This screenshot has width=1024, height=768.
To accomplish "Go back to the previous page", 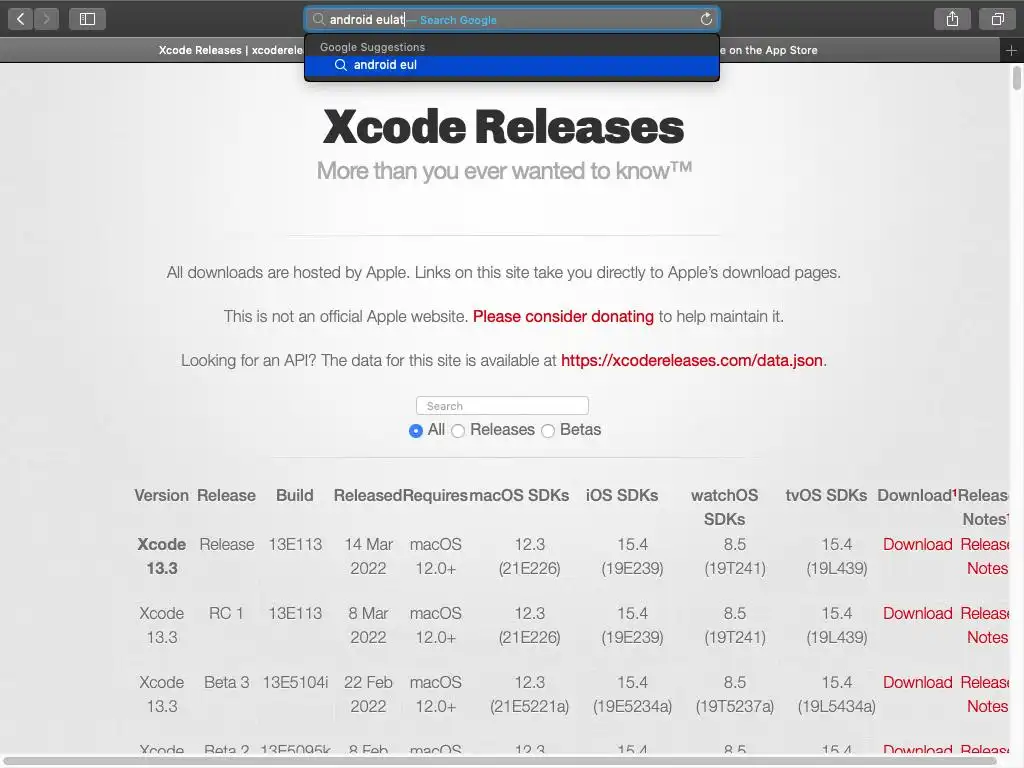I will (20, 19).
